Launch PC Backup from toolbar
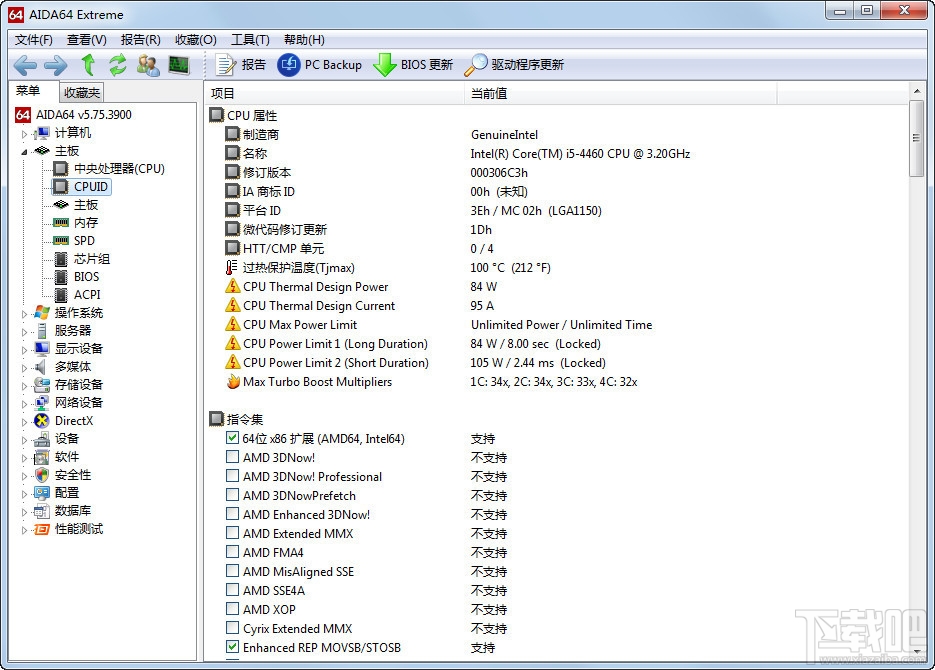The height and width of the screenshot is (670, 935). coord(319,64)
